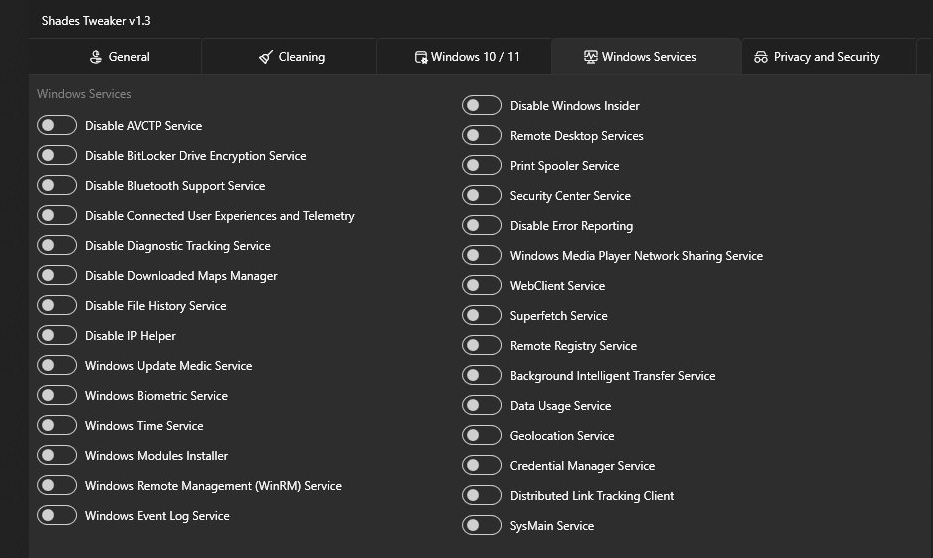933x558 pixels.
Task: Toggle Windows Biometric Service switch
Action: point(57,395)
